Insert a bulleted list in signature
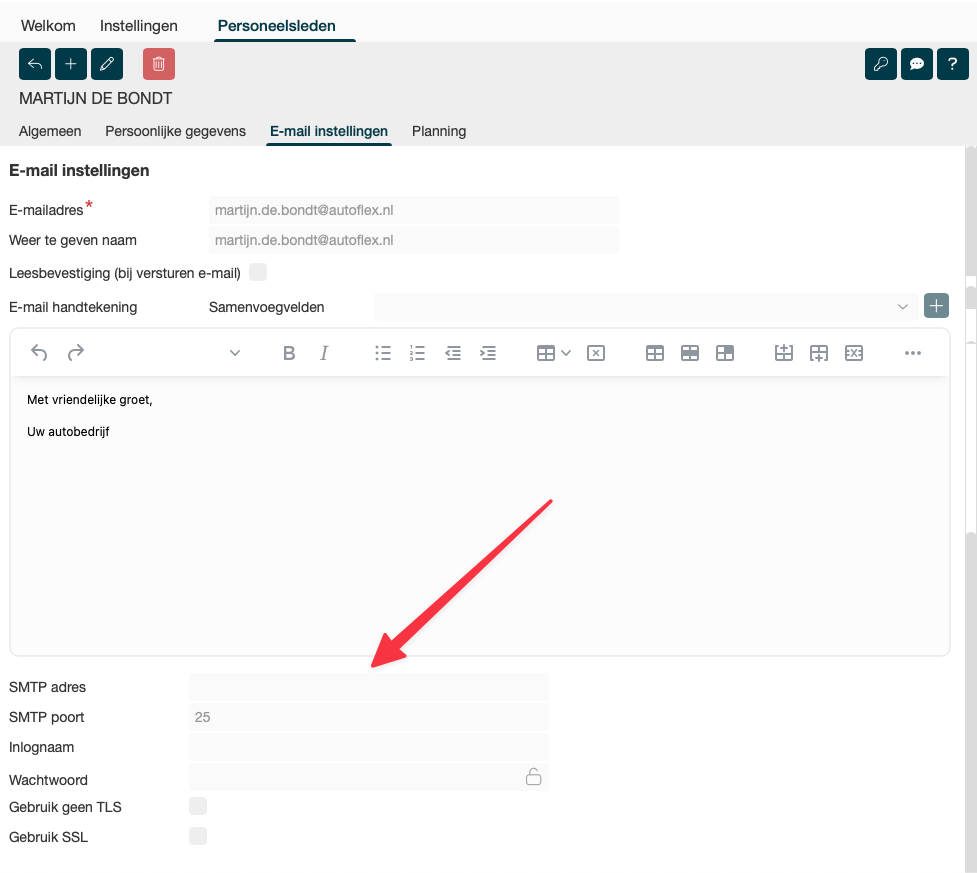 coord(383,353)
